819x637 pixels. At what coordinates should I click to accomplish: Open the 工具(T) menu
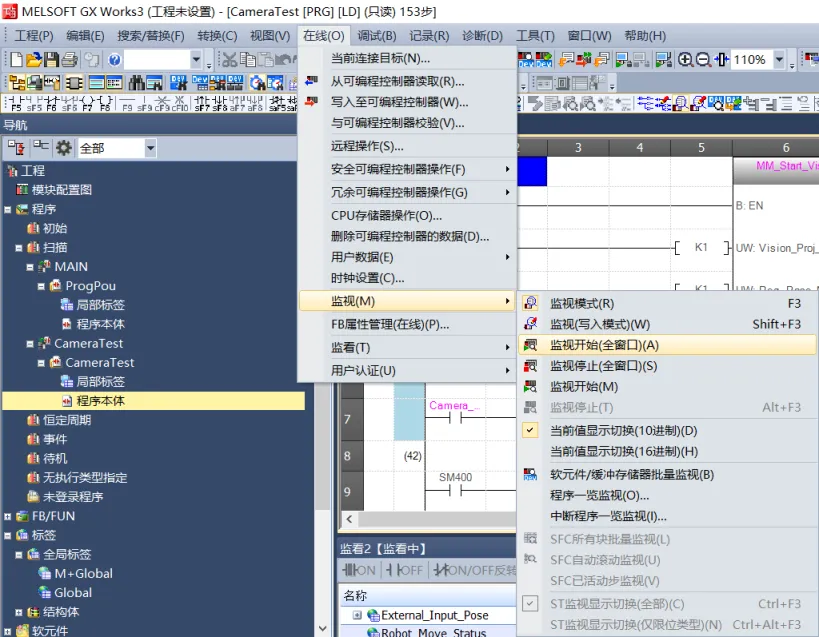(x=535, y=36)
